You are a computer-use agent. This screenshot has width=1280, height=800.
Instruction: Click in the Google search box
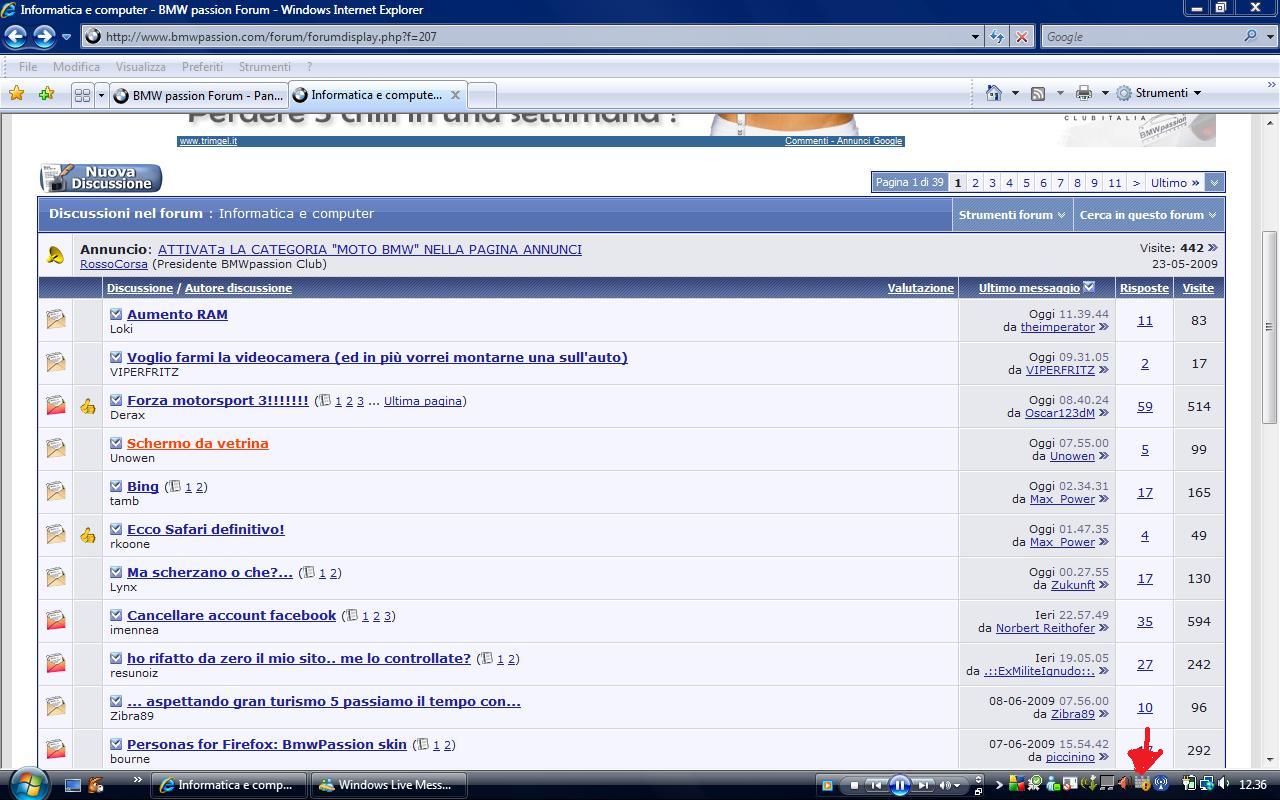pos(1140,37)
